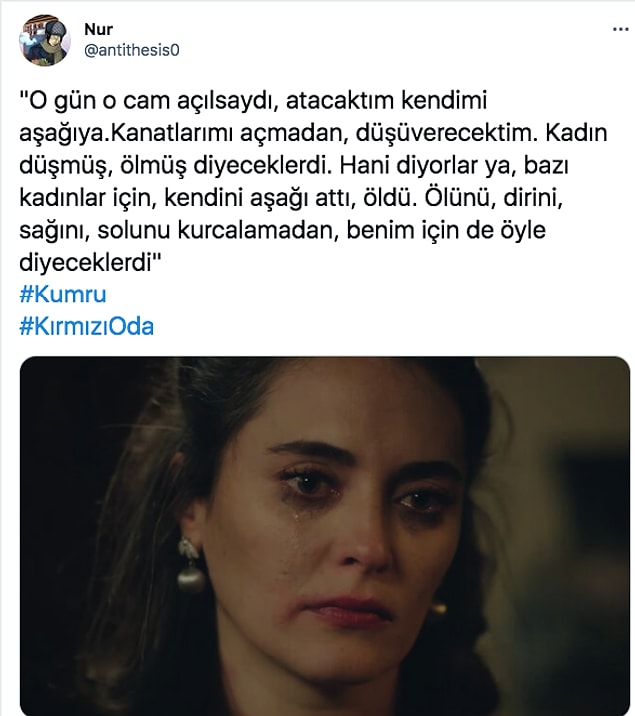Open the three-dot more options menu
Screen dimensions: 635x716
(620, 29)
